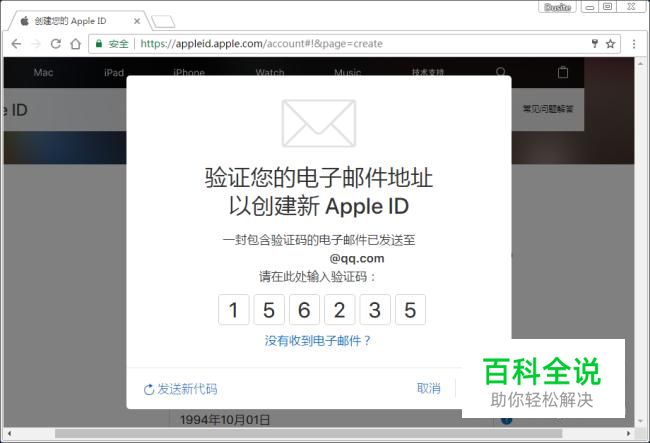Click the green secure lock icon
This screenshot has width=650, height=443.
click(99, 44)
